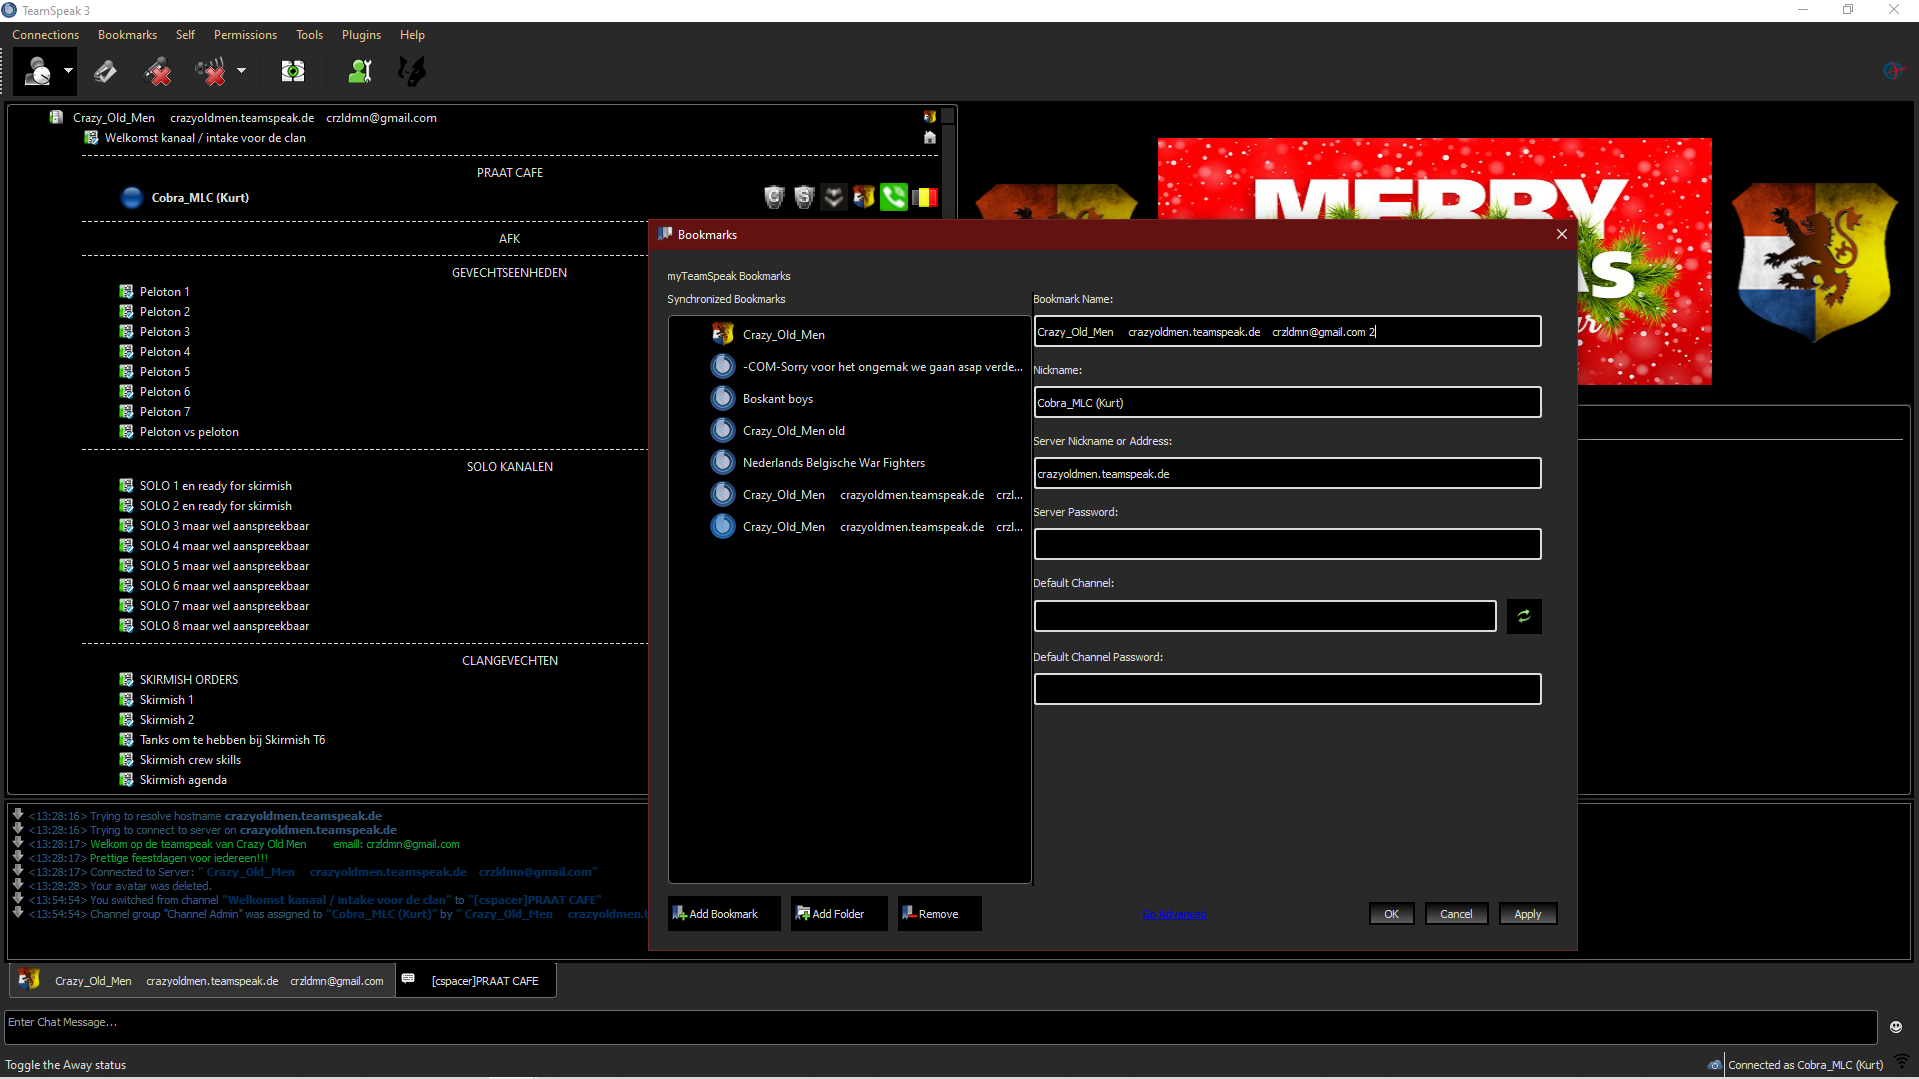Image resolution: width=1919 pixels, height=1079 pixels.
Task: Click the Enter Chat Message field
Action: coord(940,1027)
